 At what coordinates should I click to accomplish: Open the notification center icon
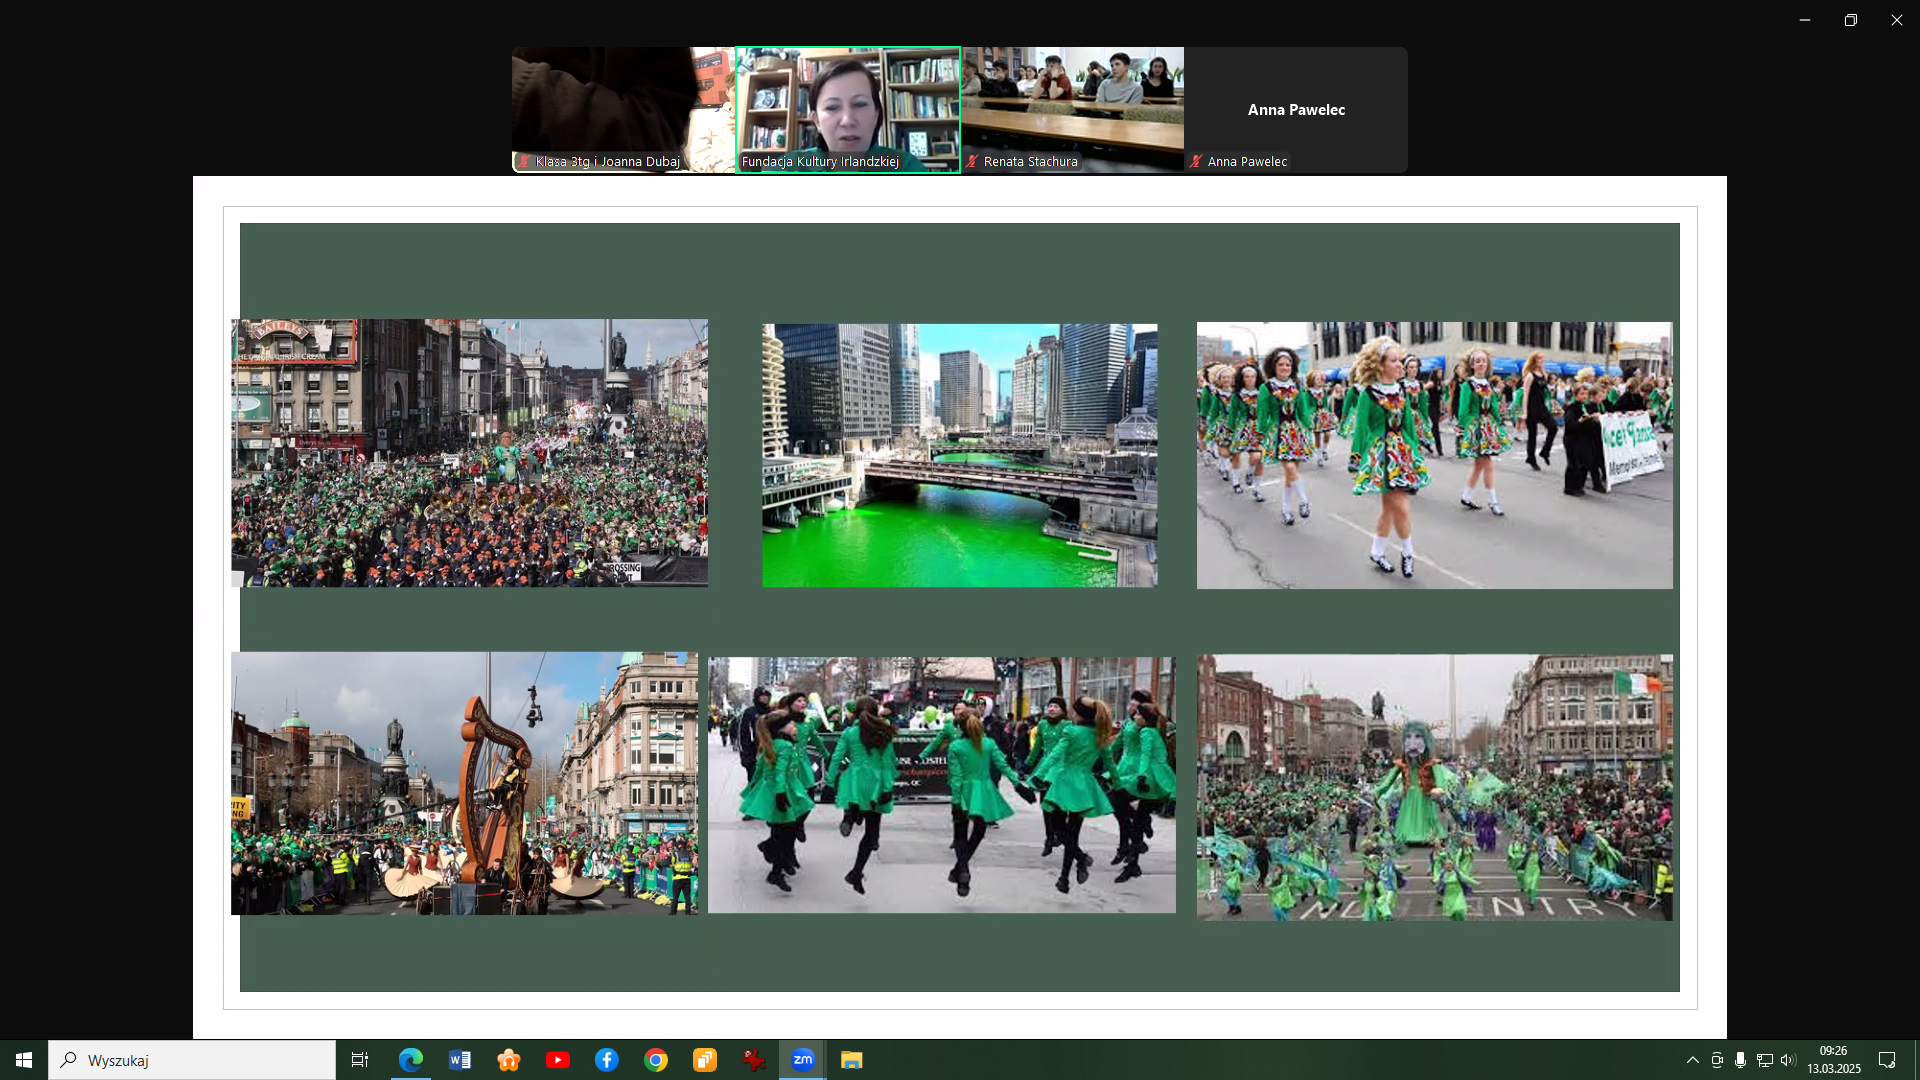click(1887, 1060)
